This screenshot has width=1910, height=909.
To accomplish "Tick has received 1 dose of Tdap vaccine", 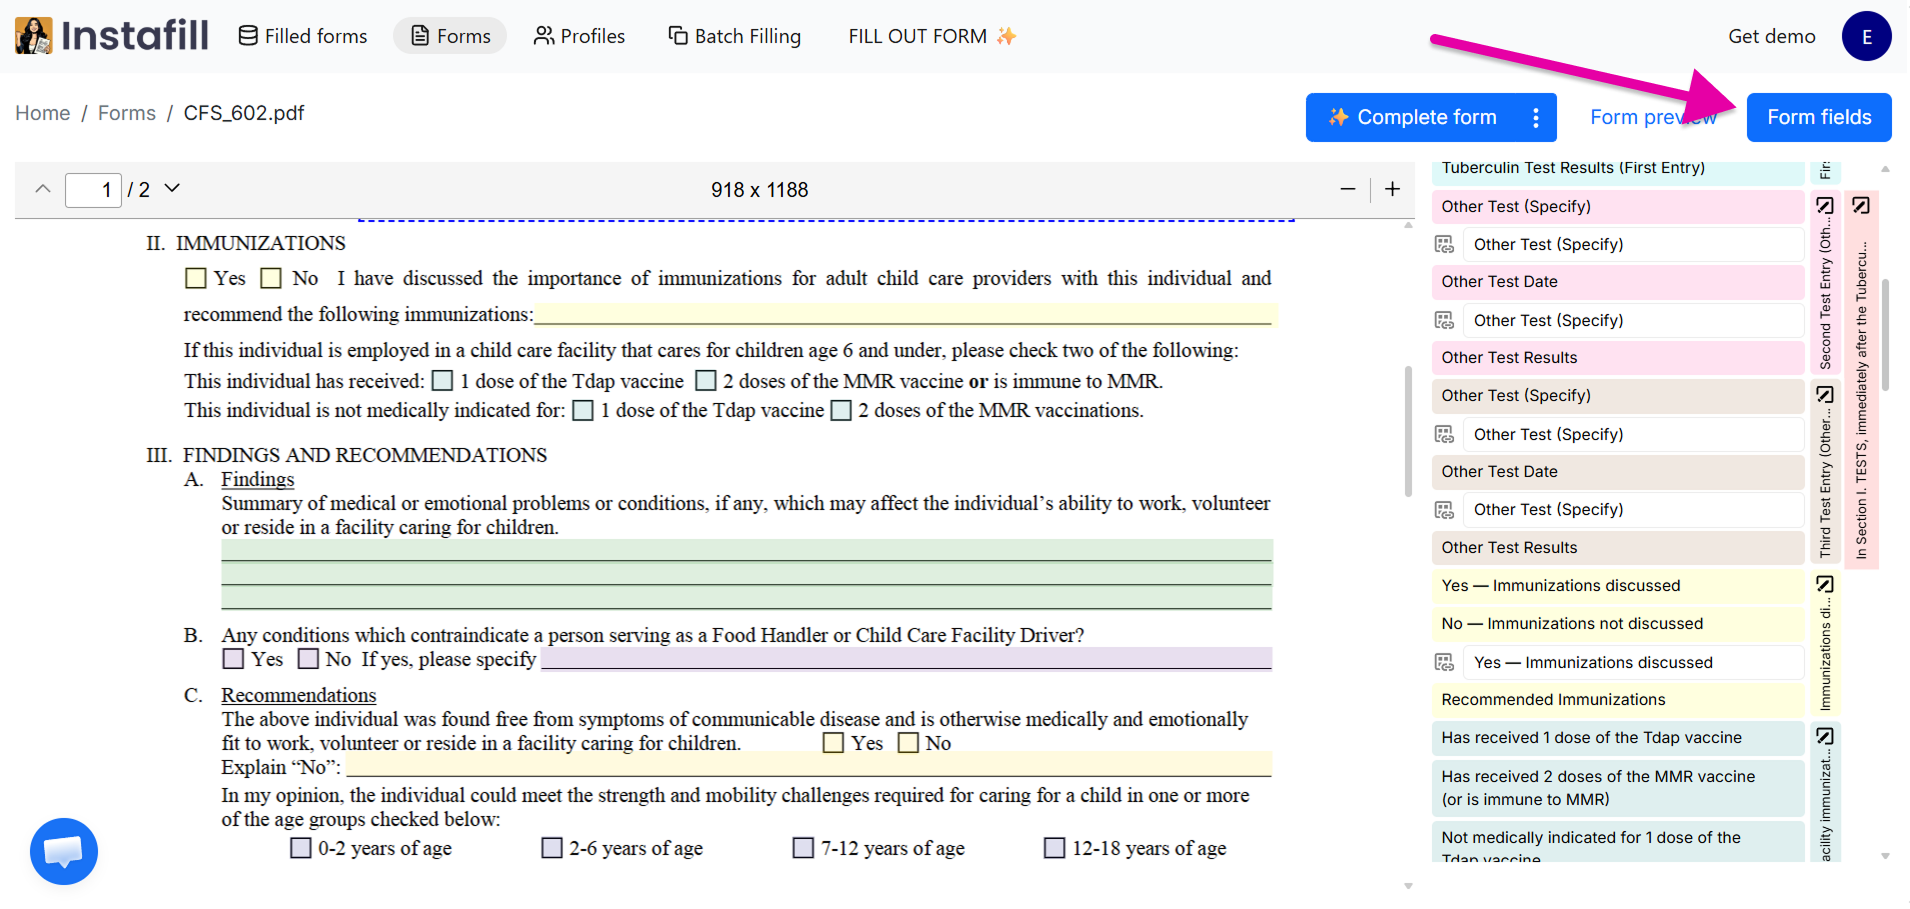I will click(x=443, y=381).
